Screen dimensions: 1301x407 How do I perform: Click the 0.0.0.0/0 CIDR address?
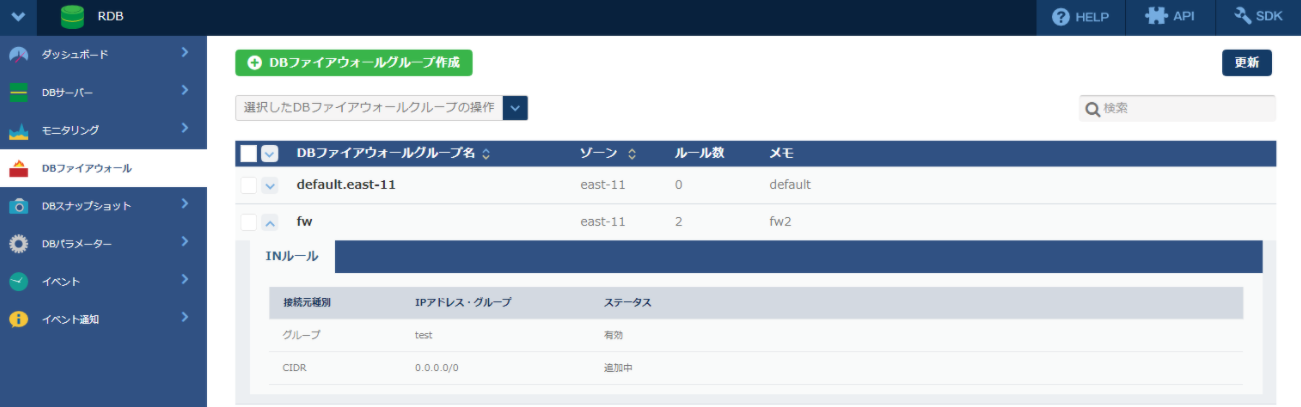pos(437,368)
